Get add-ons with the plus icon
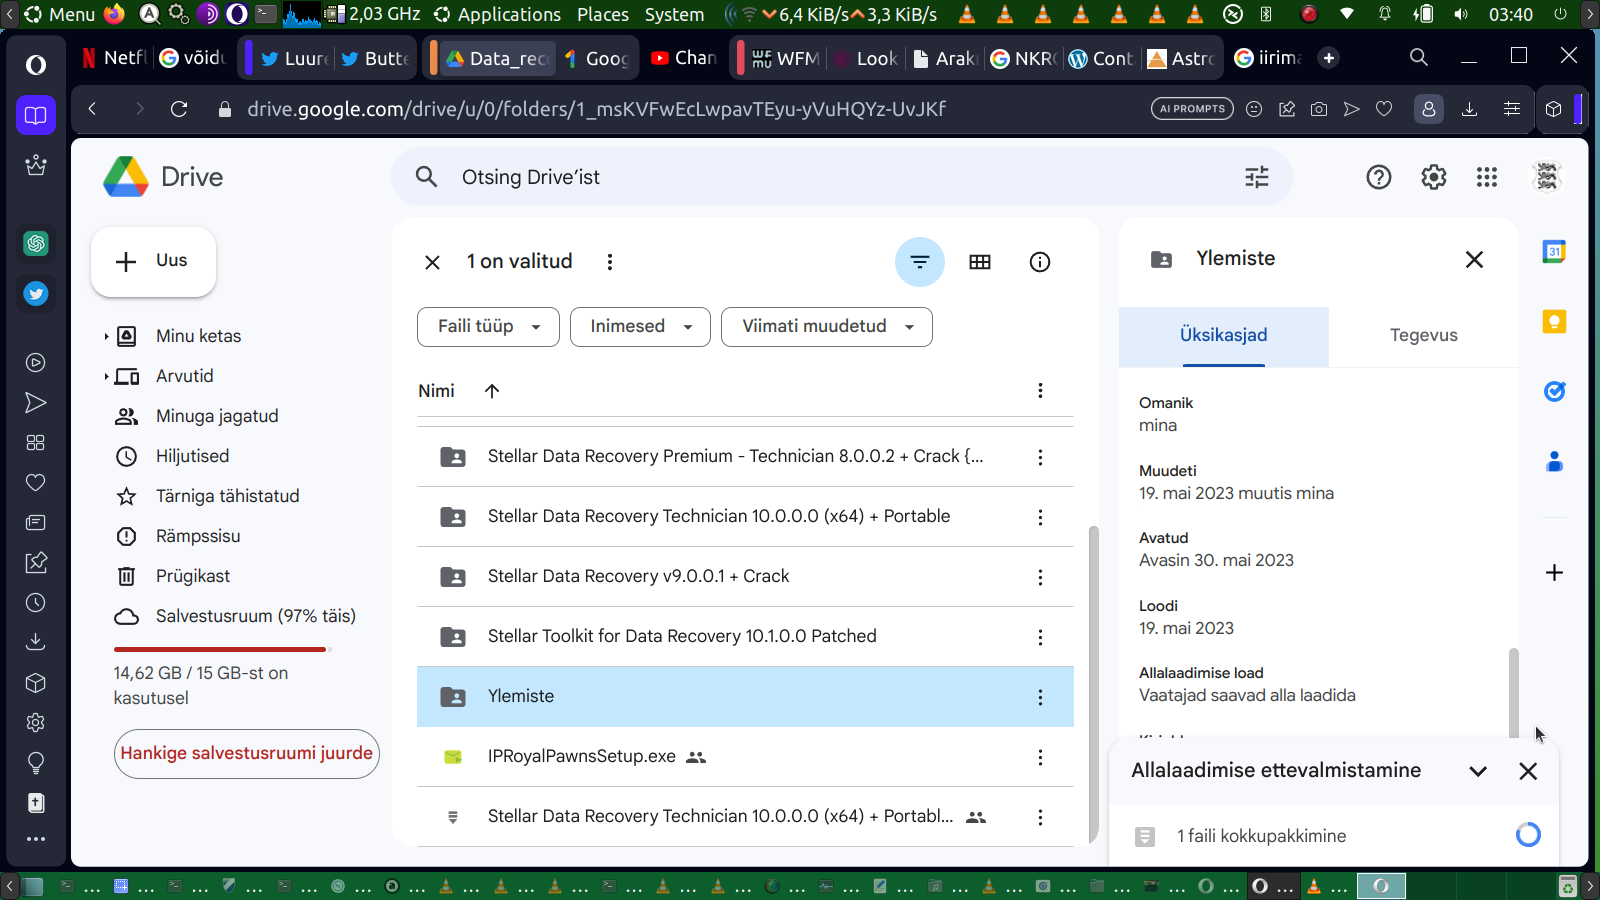This screenshot has height=900, width=1600. click(1554, 573)
